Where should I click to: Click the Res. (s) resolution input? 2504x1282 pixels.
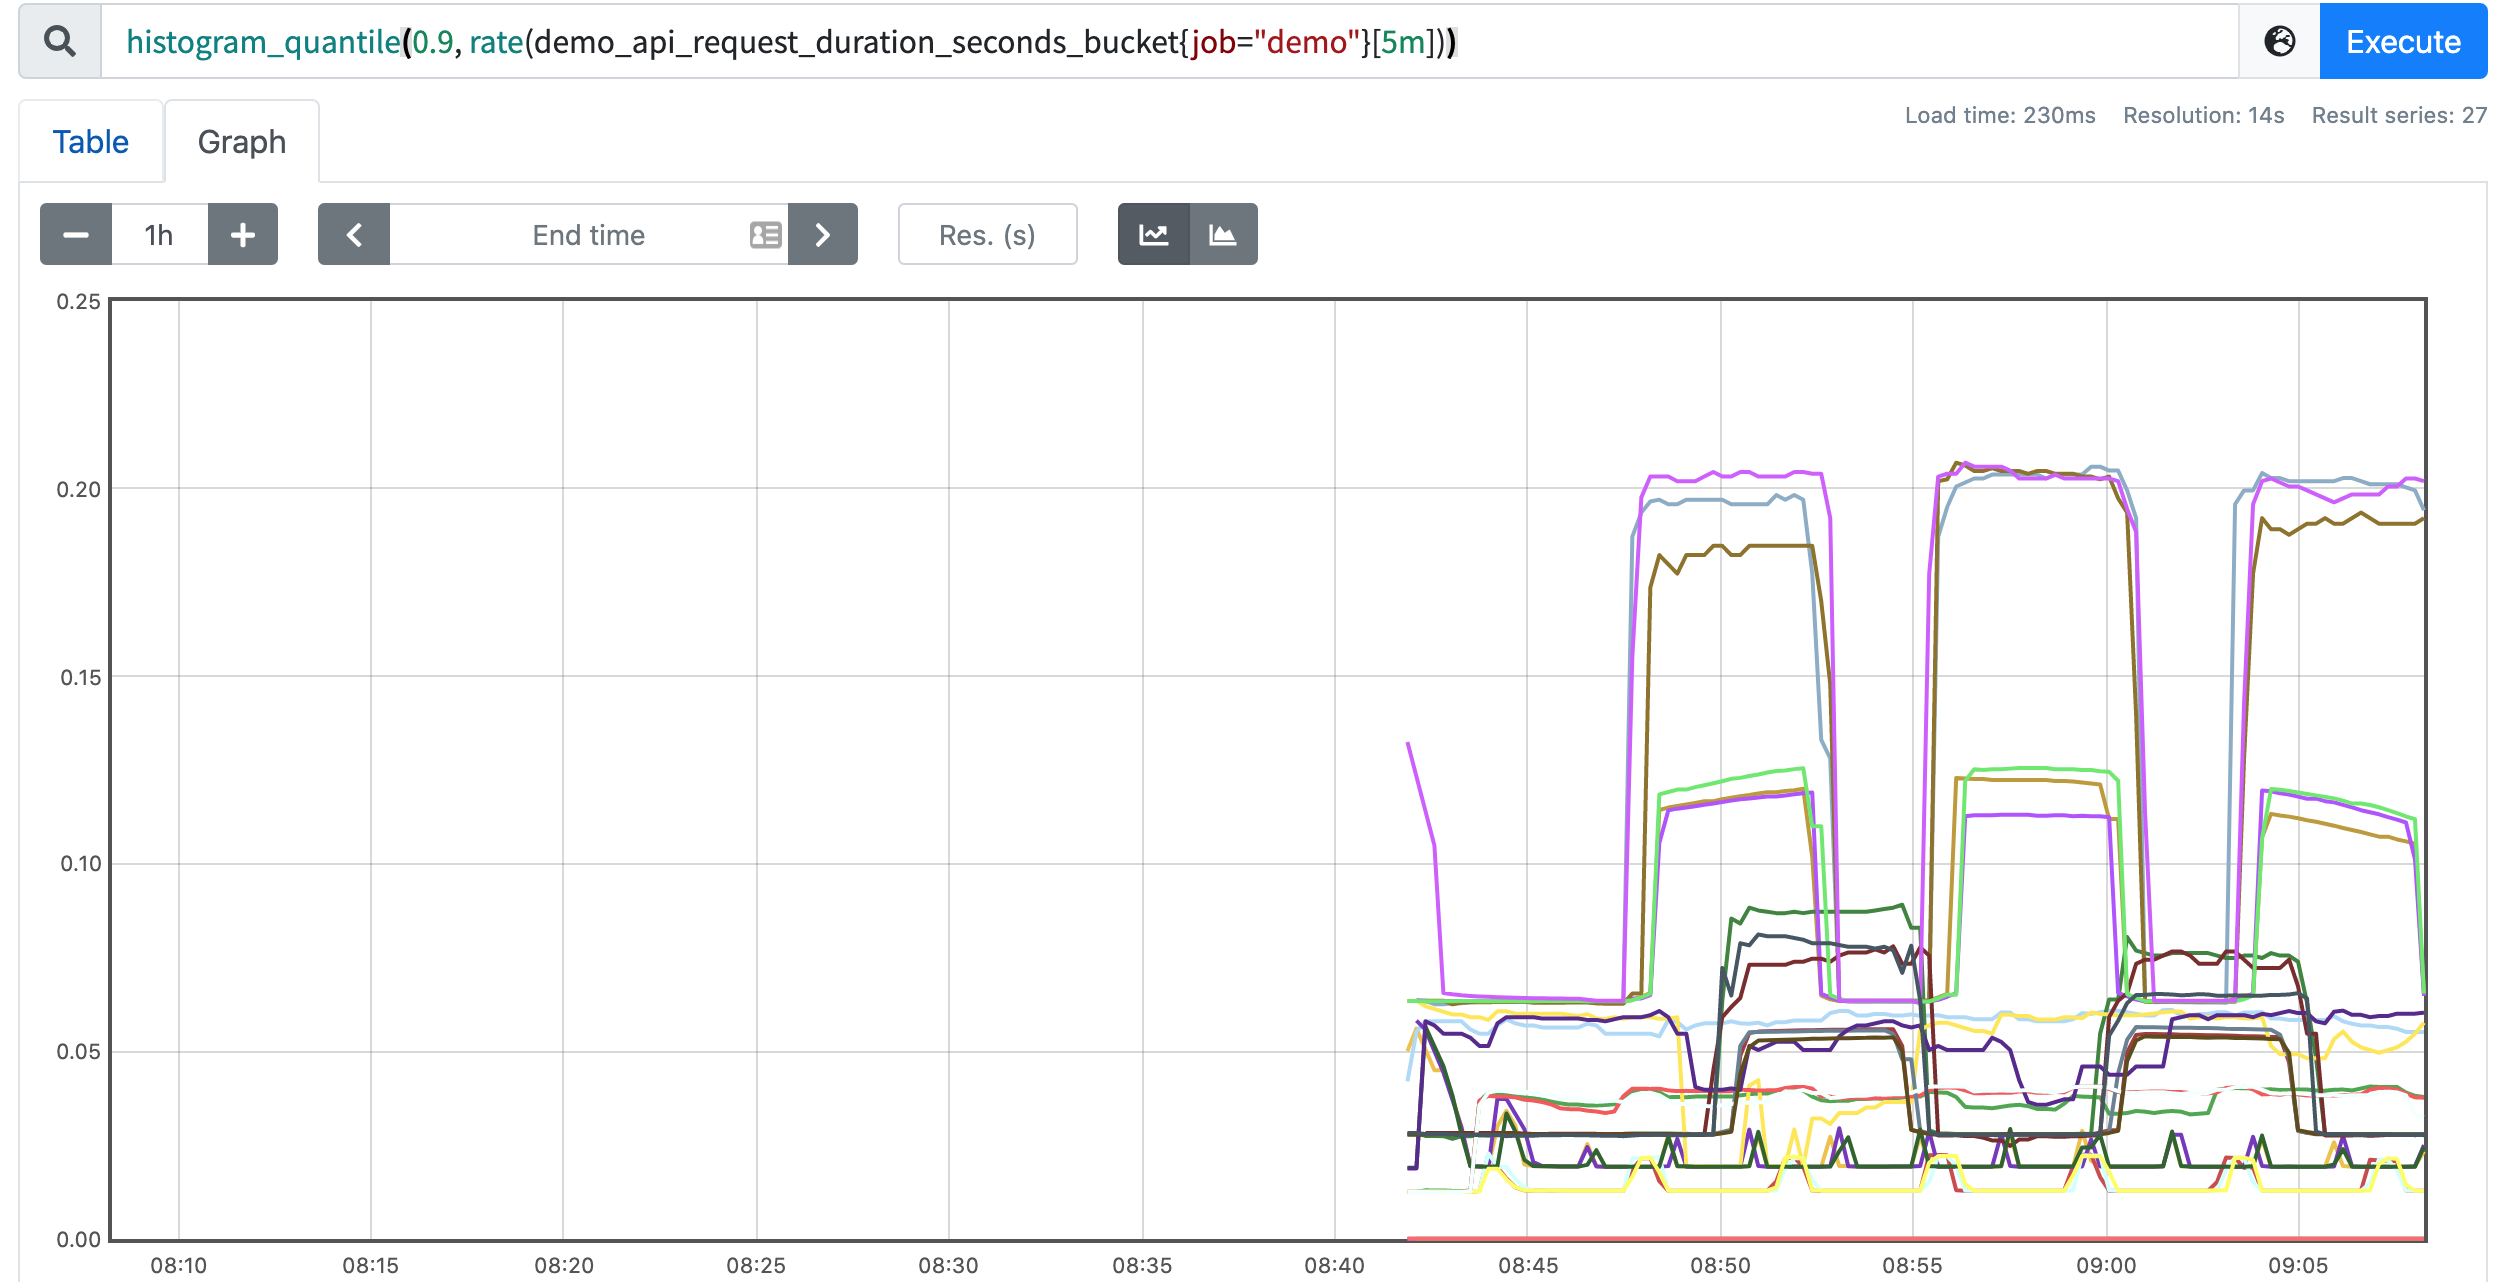click(x=987, y=234)
